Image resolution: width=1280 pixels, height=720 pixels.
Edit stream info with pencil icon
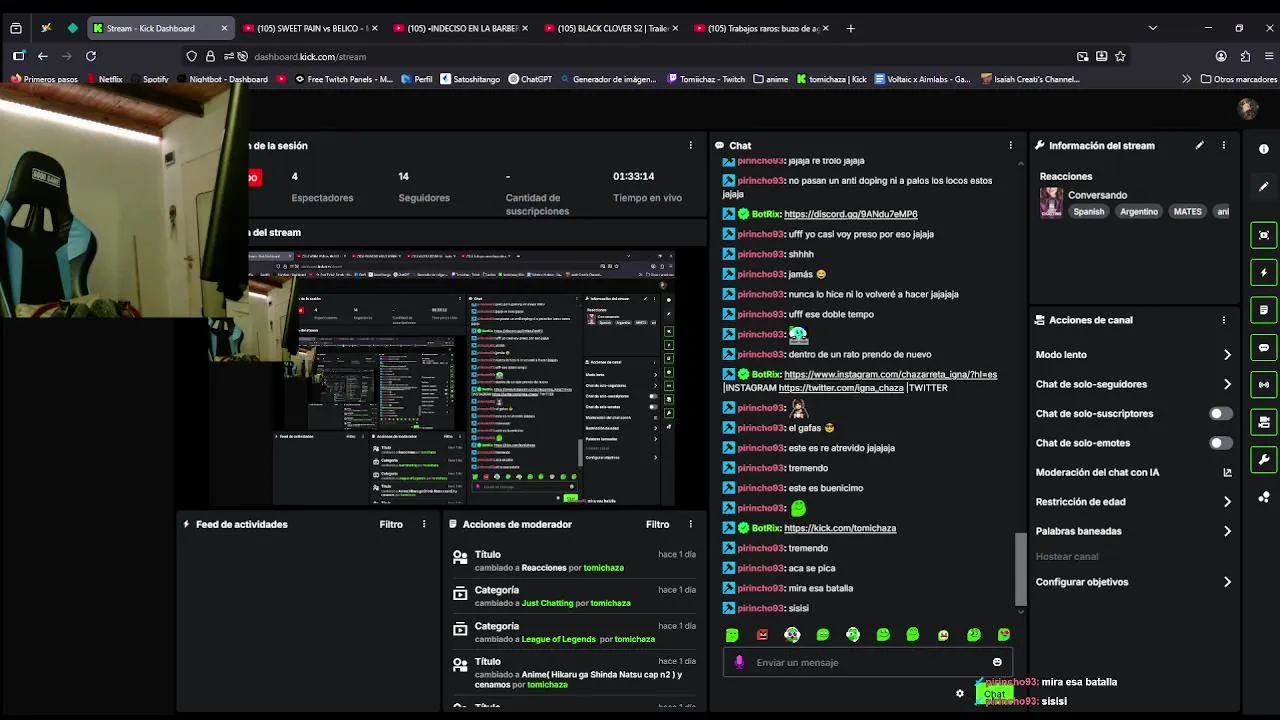pos(1199,145)
